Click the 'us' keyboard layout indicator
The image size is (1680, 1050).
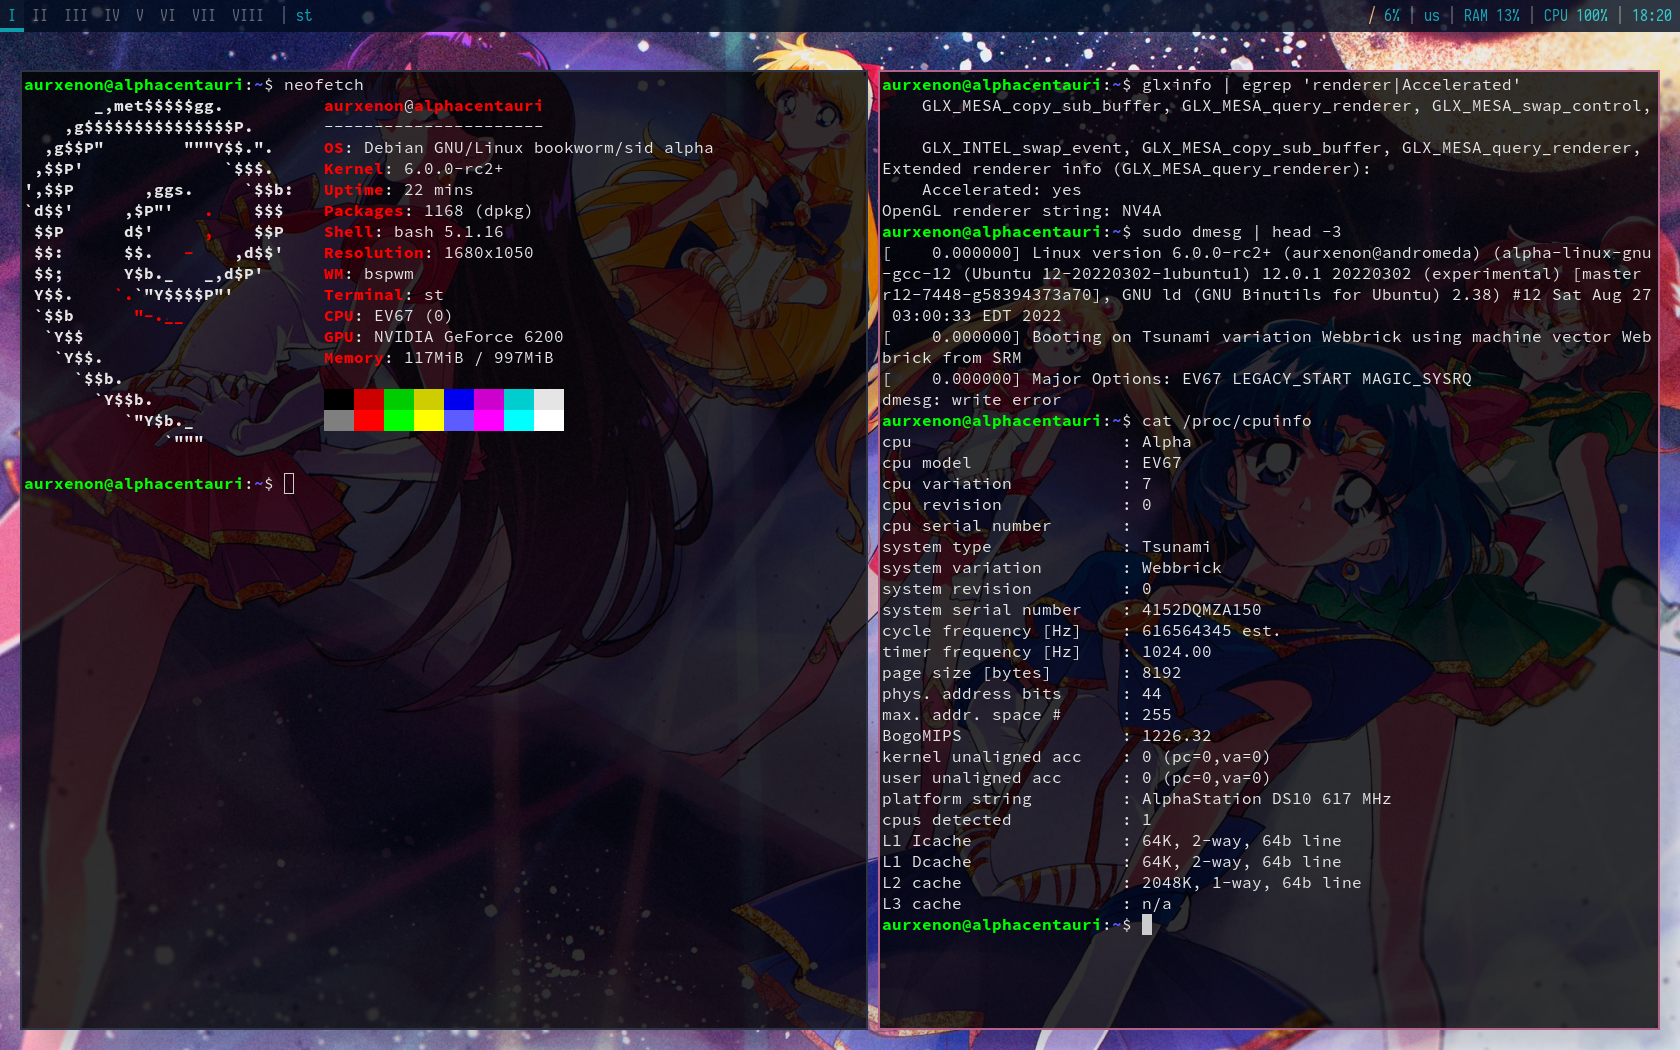click(1432, 15)
